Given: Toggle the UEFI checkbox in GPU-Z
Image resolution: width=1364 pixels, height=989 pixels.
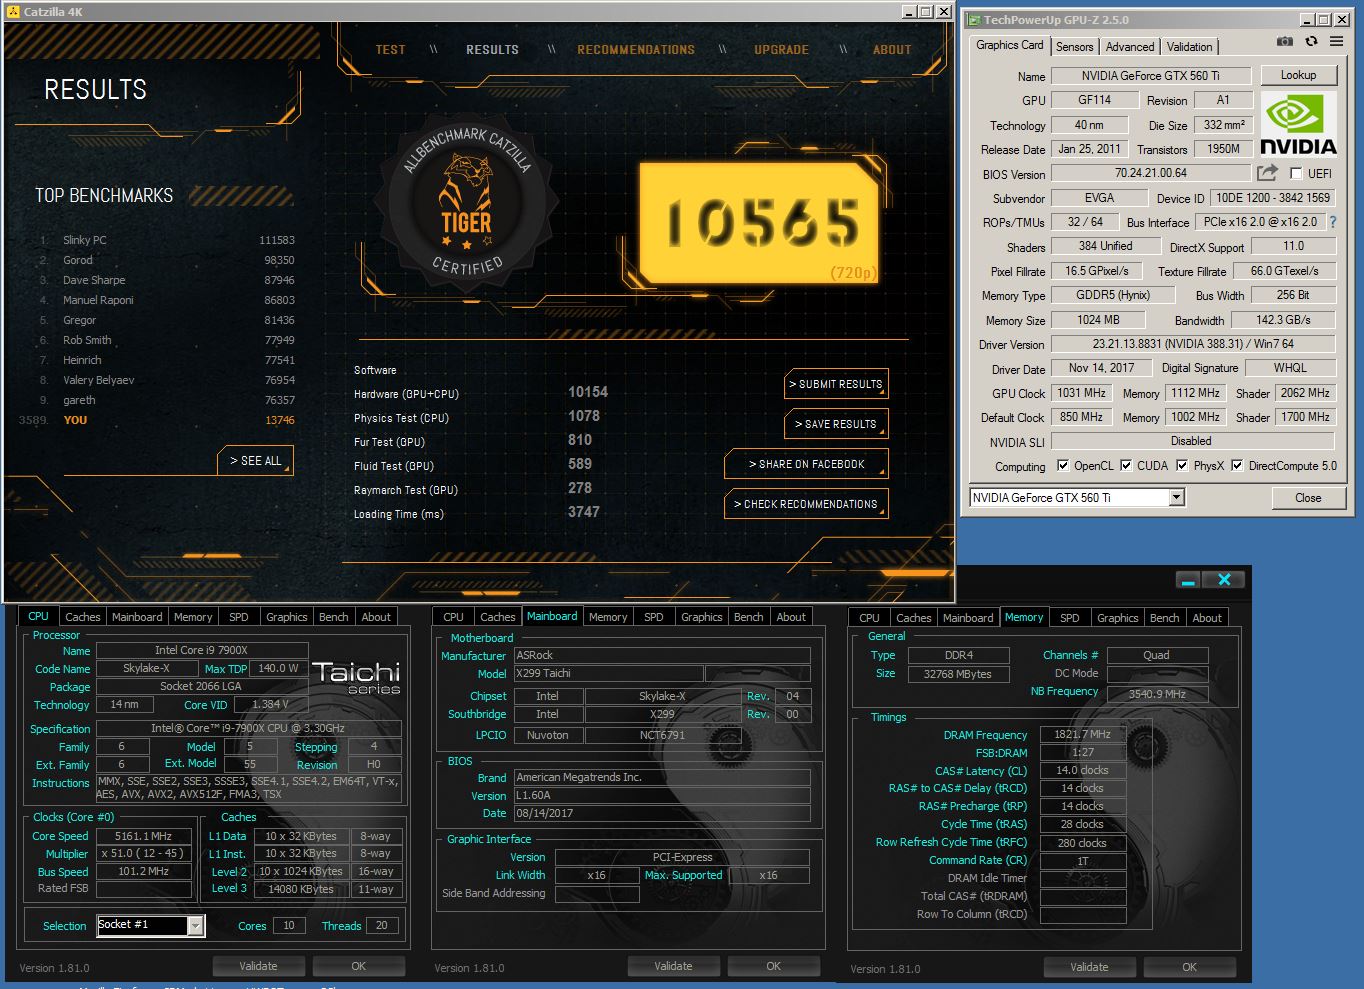Looking at the screenshot, I should [1296, 173].
